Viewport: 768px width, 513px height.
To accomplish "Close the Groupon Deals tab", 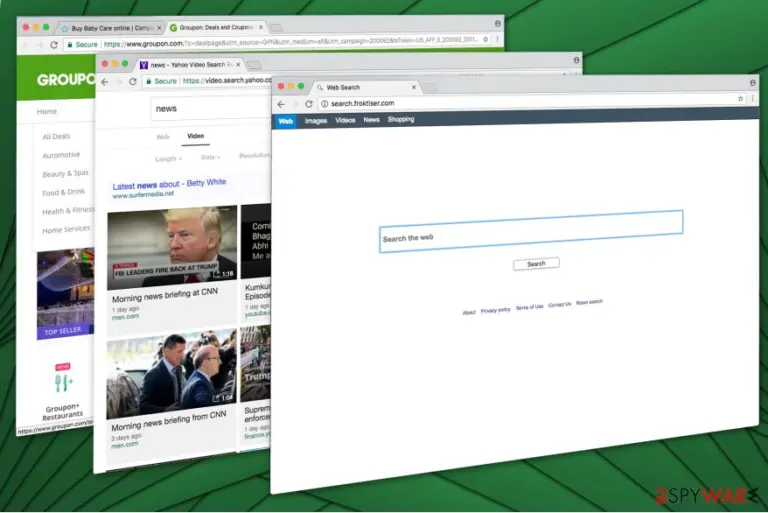I will click(x=261, y=27).
